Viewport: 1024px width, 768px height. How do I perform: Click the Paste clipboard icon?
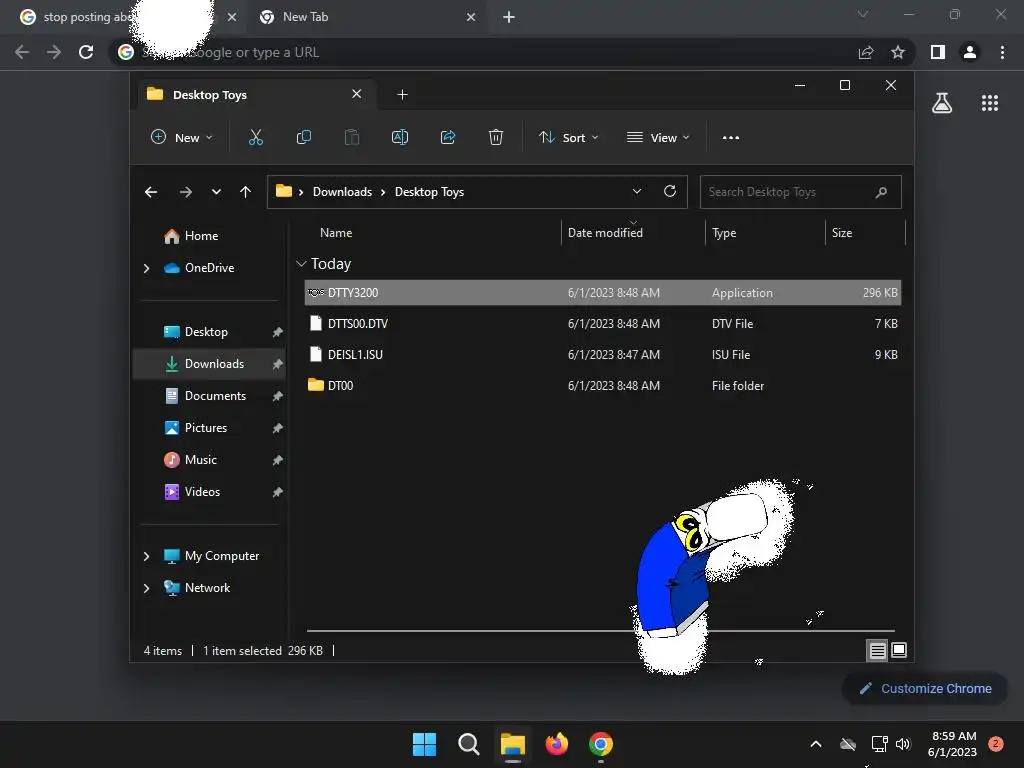[351, 137]
